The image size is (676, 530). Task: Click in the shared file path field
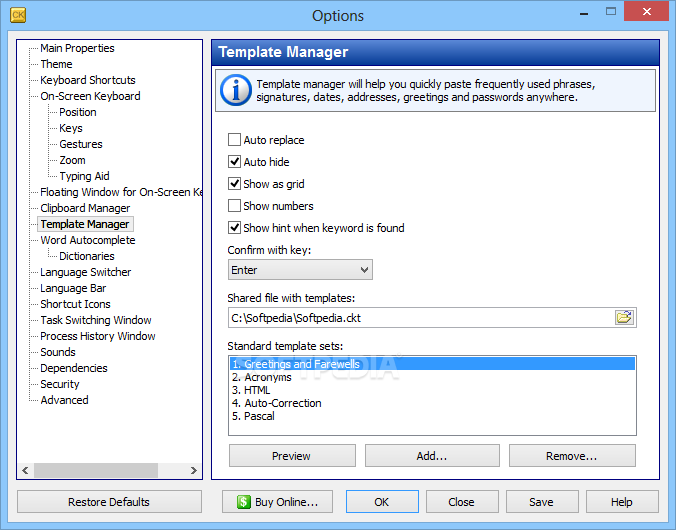click(x=421, y=318)
